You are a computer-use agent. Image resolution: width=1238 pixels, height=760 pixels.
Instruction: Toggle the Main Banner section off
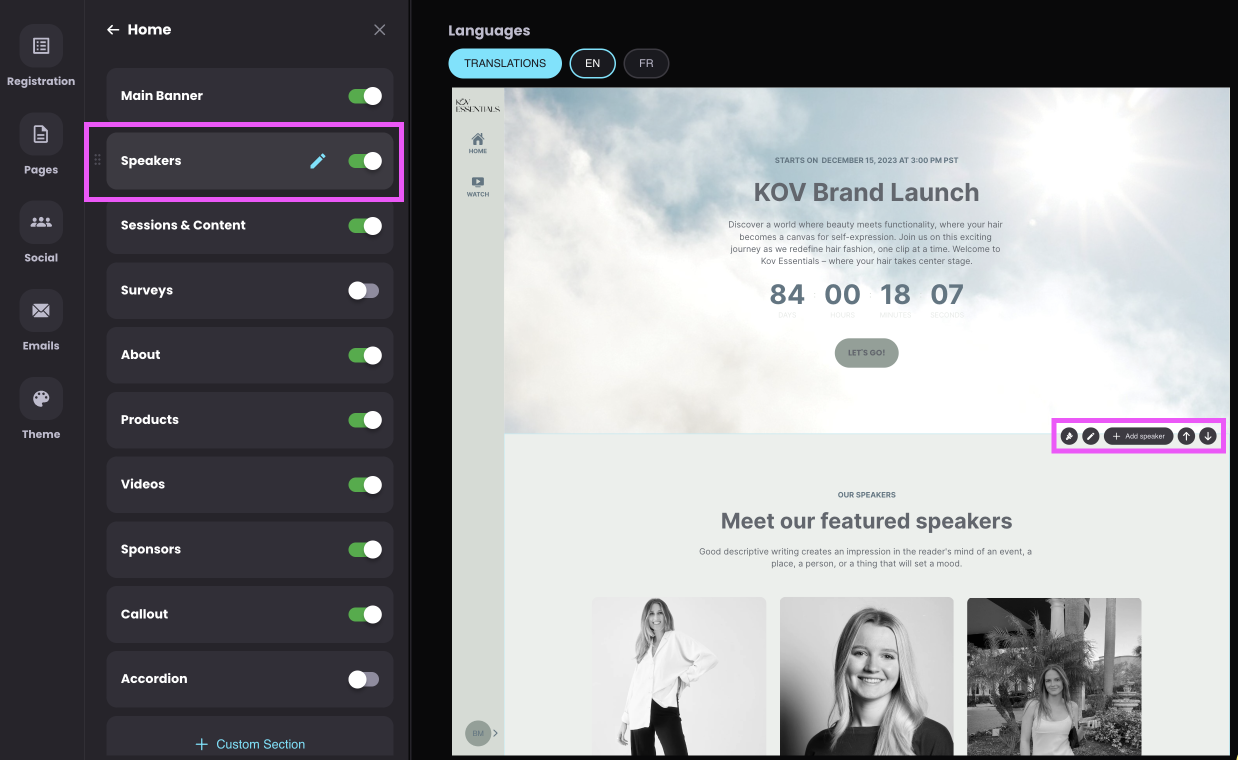(365, 96)
